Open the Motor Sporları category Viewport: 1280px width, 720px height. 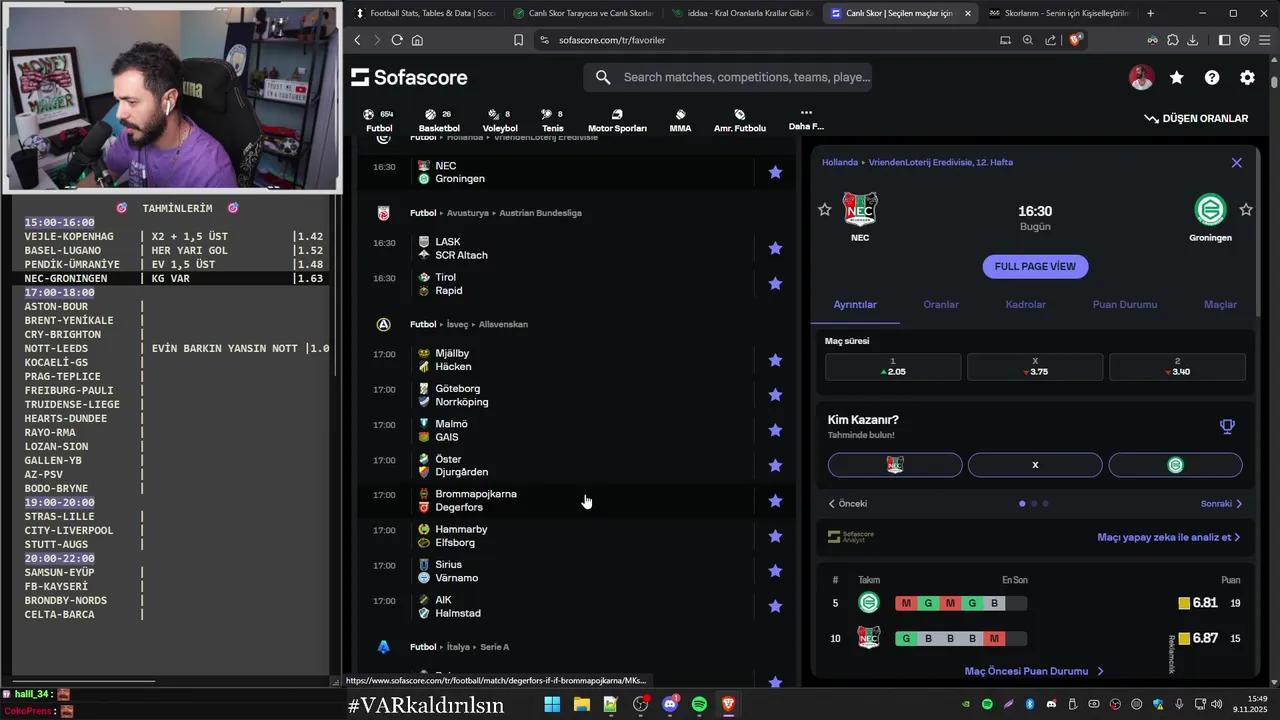click(x=617, y=120)
